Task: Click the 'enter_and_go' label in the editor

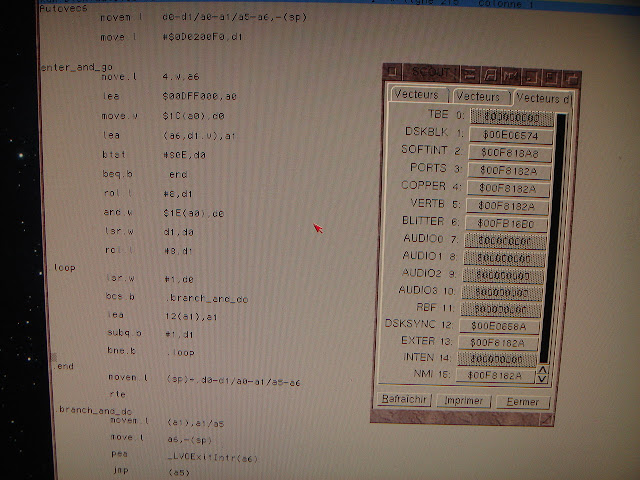Action: (x=76, y=67)
